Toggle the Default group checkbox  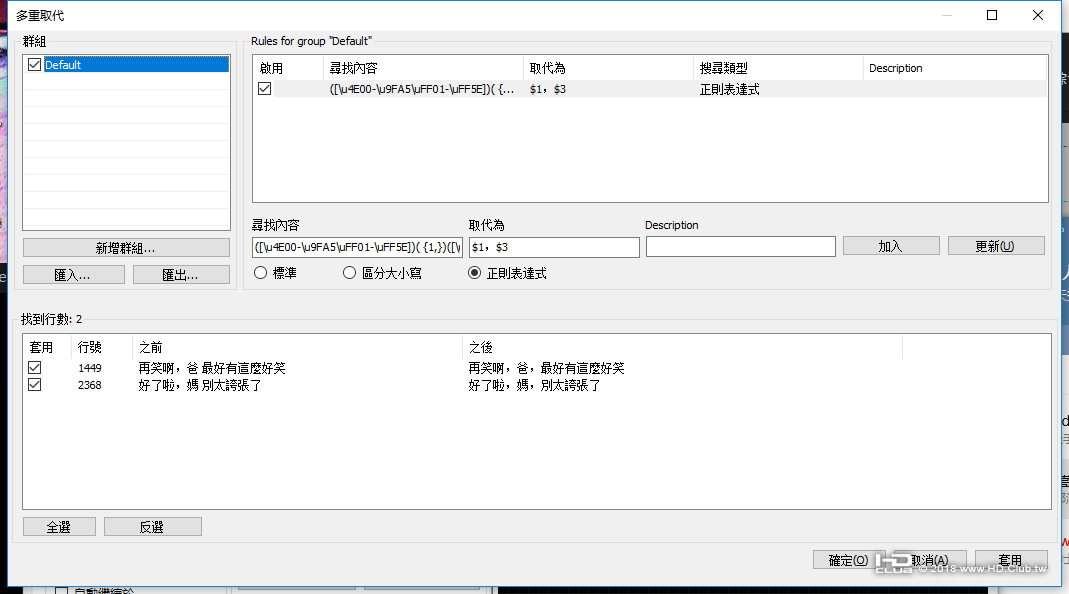point(35,65)
